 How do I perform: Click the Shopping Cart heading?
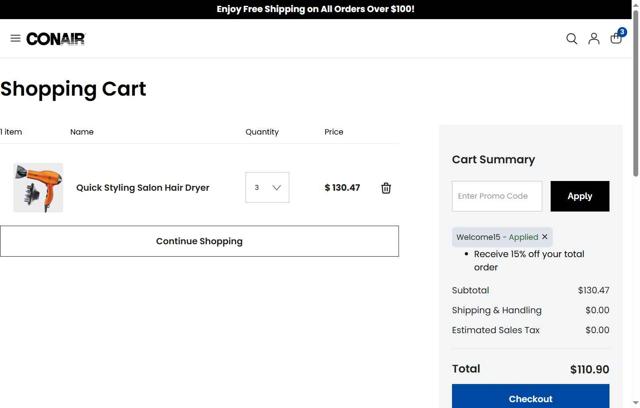tap(73, 89)
